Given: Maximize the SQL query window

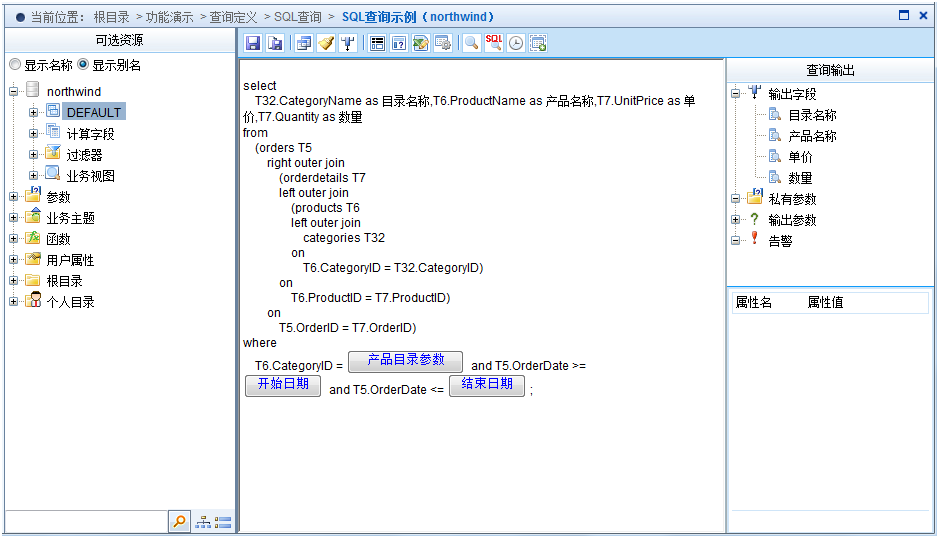Looking at the screenshot, I should [x=904, y=16].
